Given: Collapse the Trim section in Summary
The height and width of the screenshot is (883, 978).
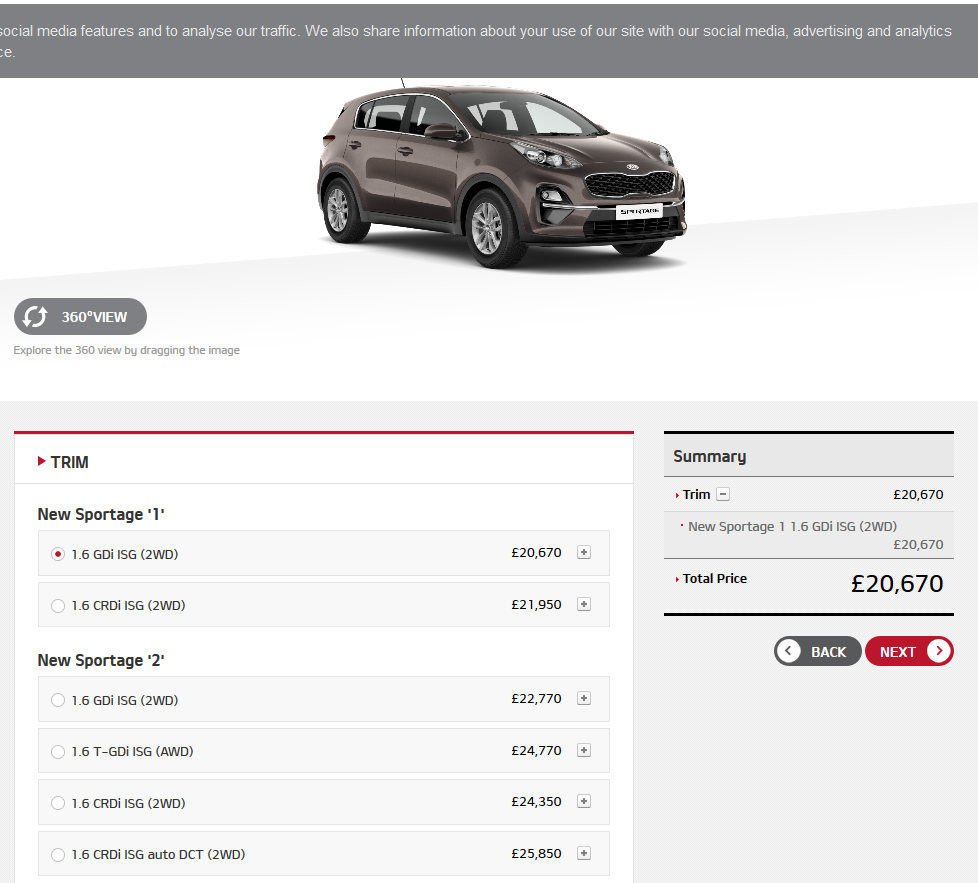Looking at the screenshot, I should click(x=723, y=495).
